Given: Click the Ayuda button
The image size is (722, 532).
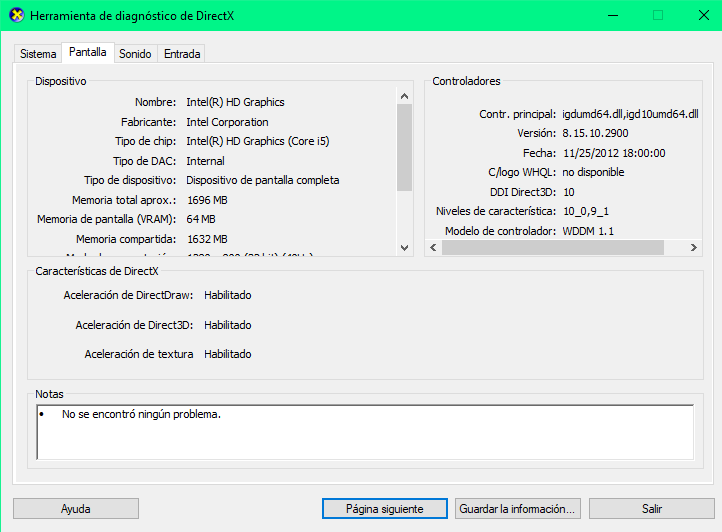Looking at the screenshot, I should click(76, 509).
